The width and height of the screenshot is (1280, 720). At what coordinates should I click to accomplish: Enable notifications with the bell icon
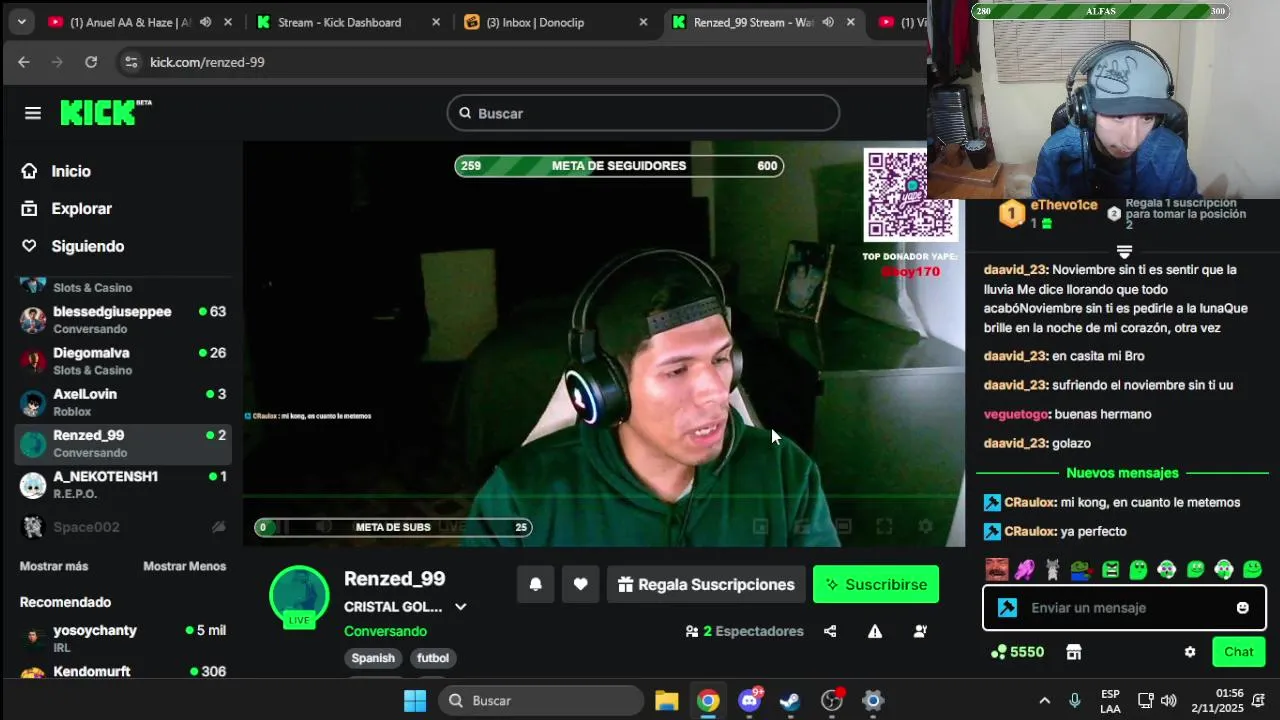pos(536,584)
